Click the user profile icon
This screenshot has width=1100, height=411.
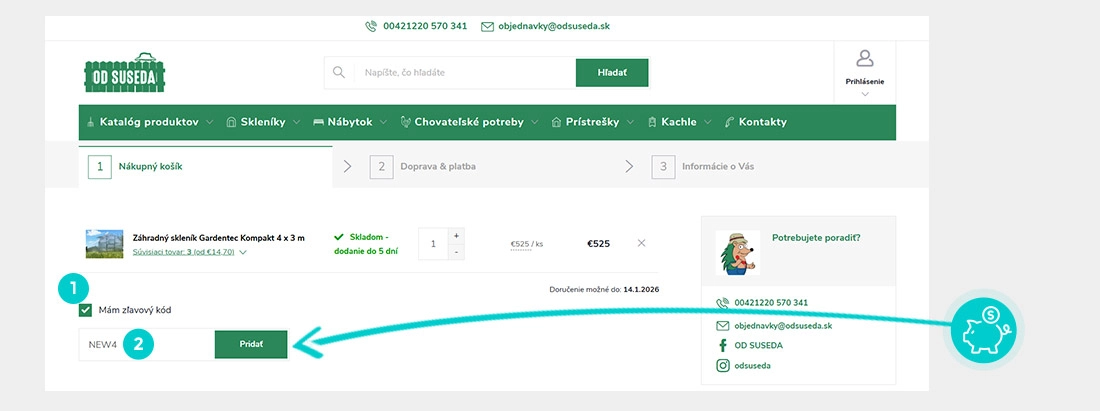click(865, 58)
